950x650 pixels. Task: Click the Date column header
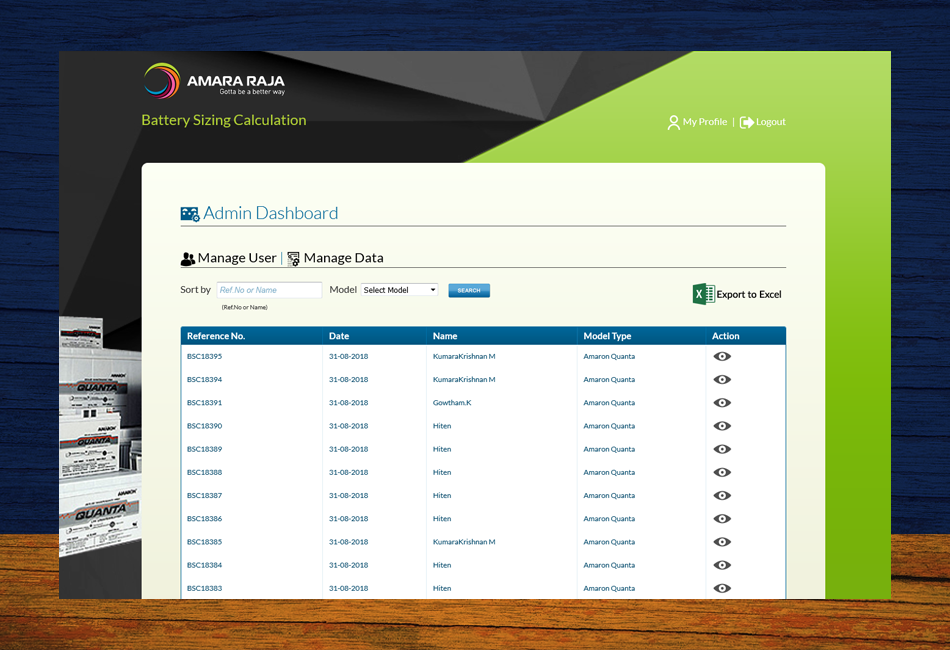339,336
